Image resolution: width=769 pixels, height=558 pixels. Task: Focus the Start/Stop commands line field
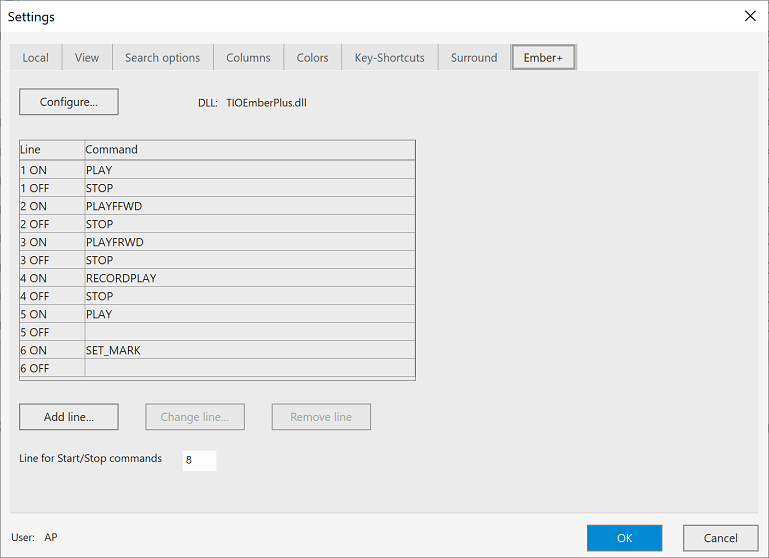click(x=199, y=460)
